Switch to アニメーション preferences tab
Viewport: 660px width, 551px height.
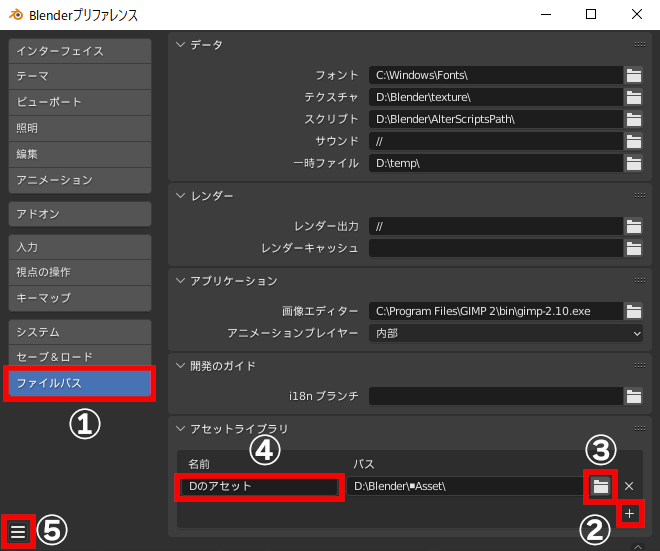(x=80, y=181)
